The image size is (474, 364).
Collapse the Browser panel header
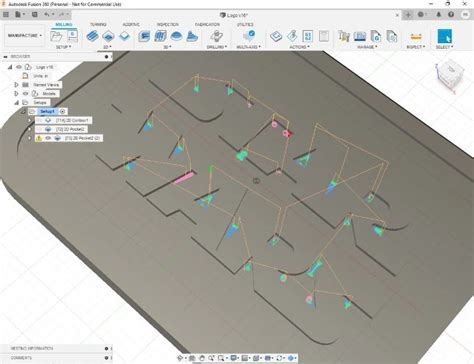tap(5, 57)
